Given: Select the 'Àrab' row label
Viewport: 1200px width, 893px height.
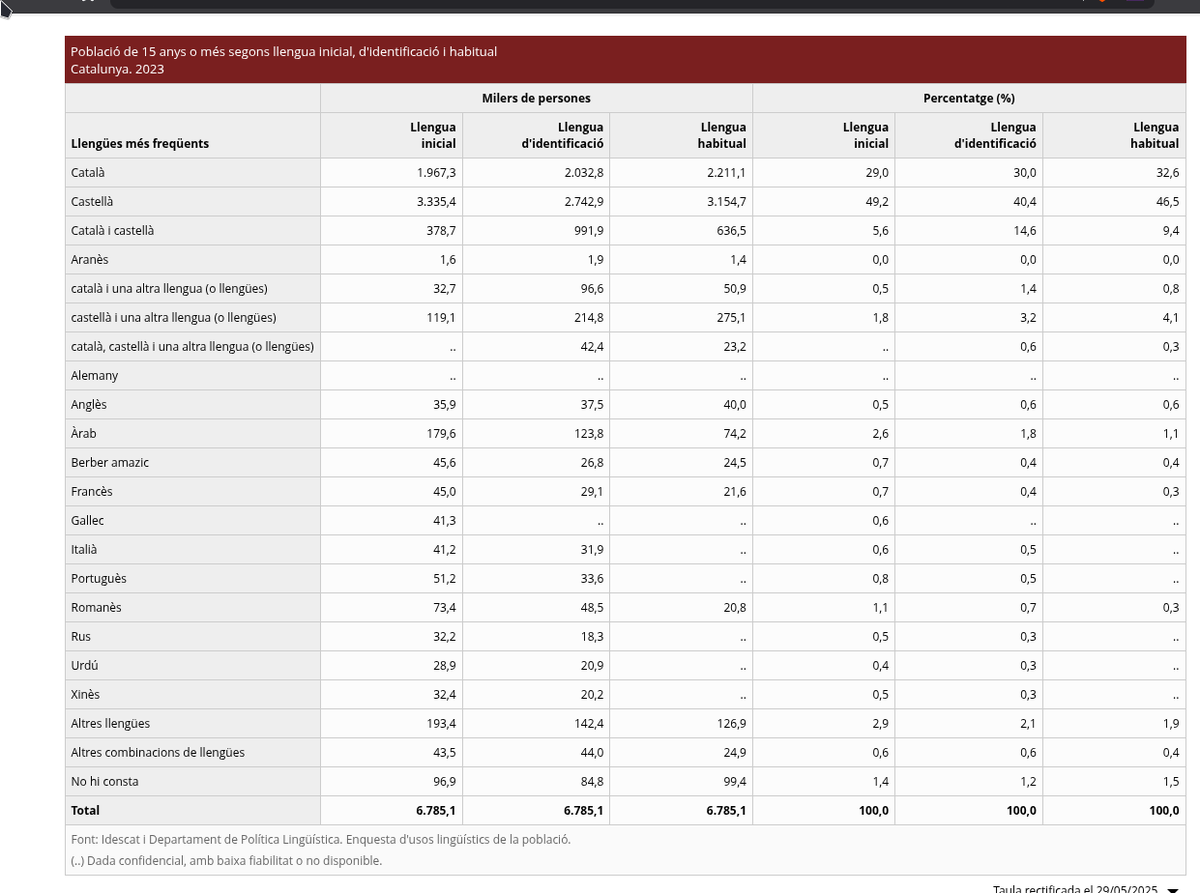Looking at the screenshot, I should [x=84, y=434].
